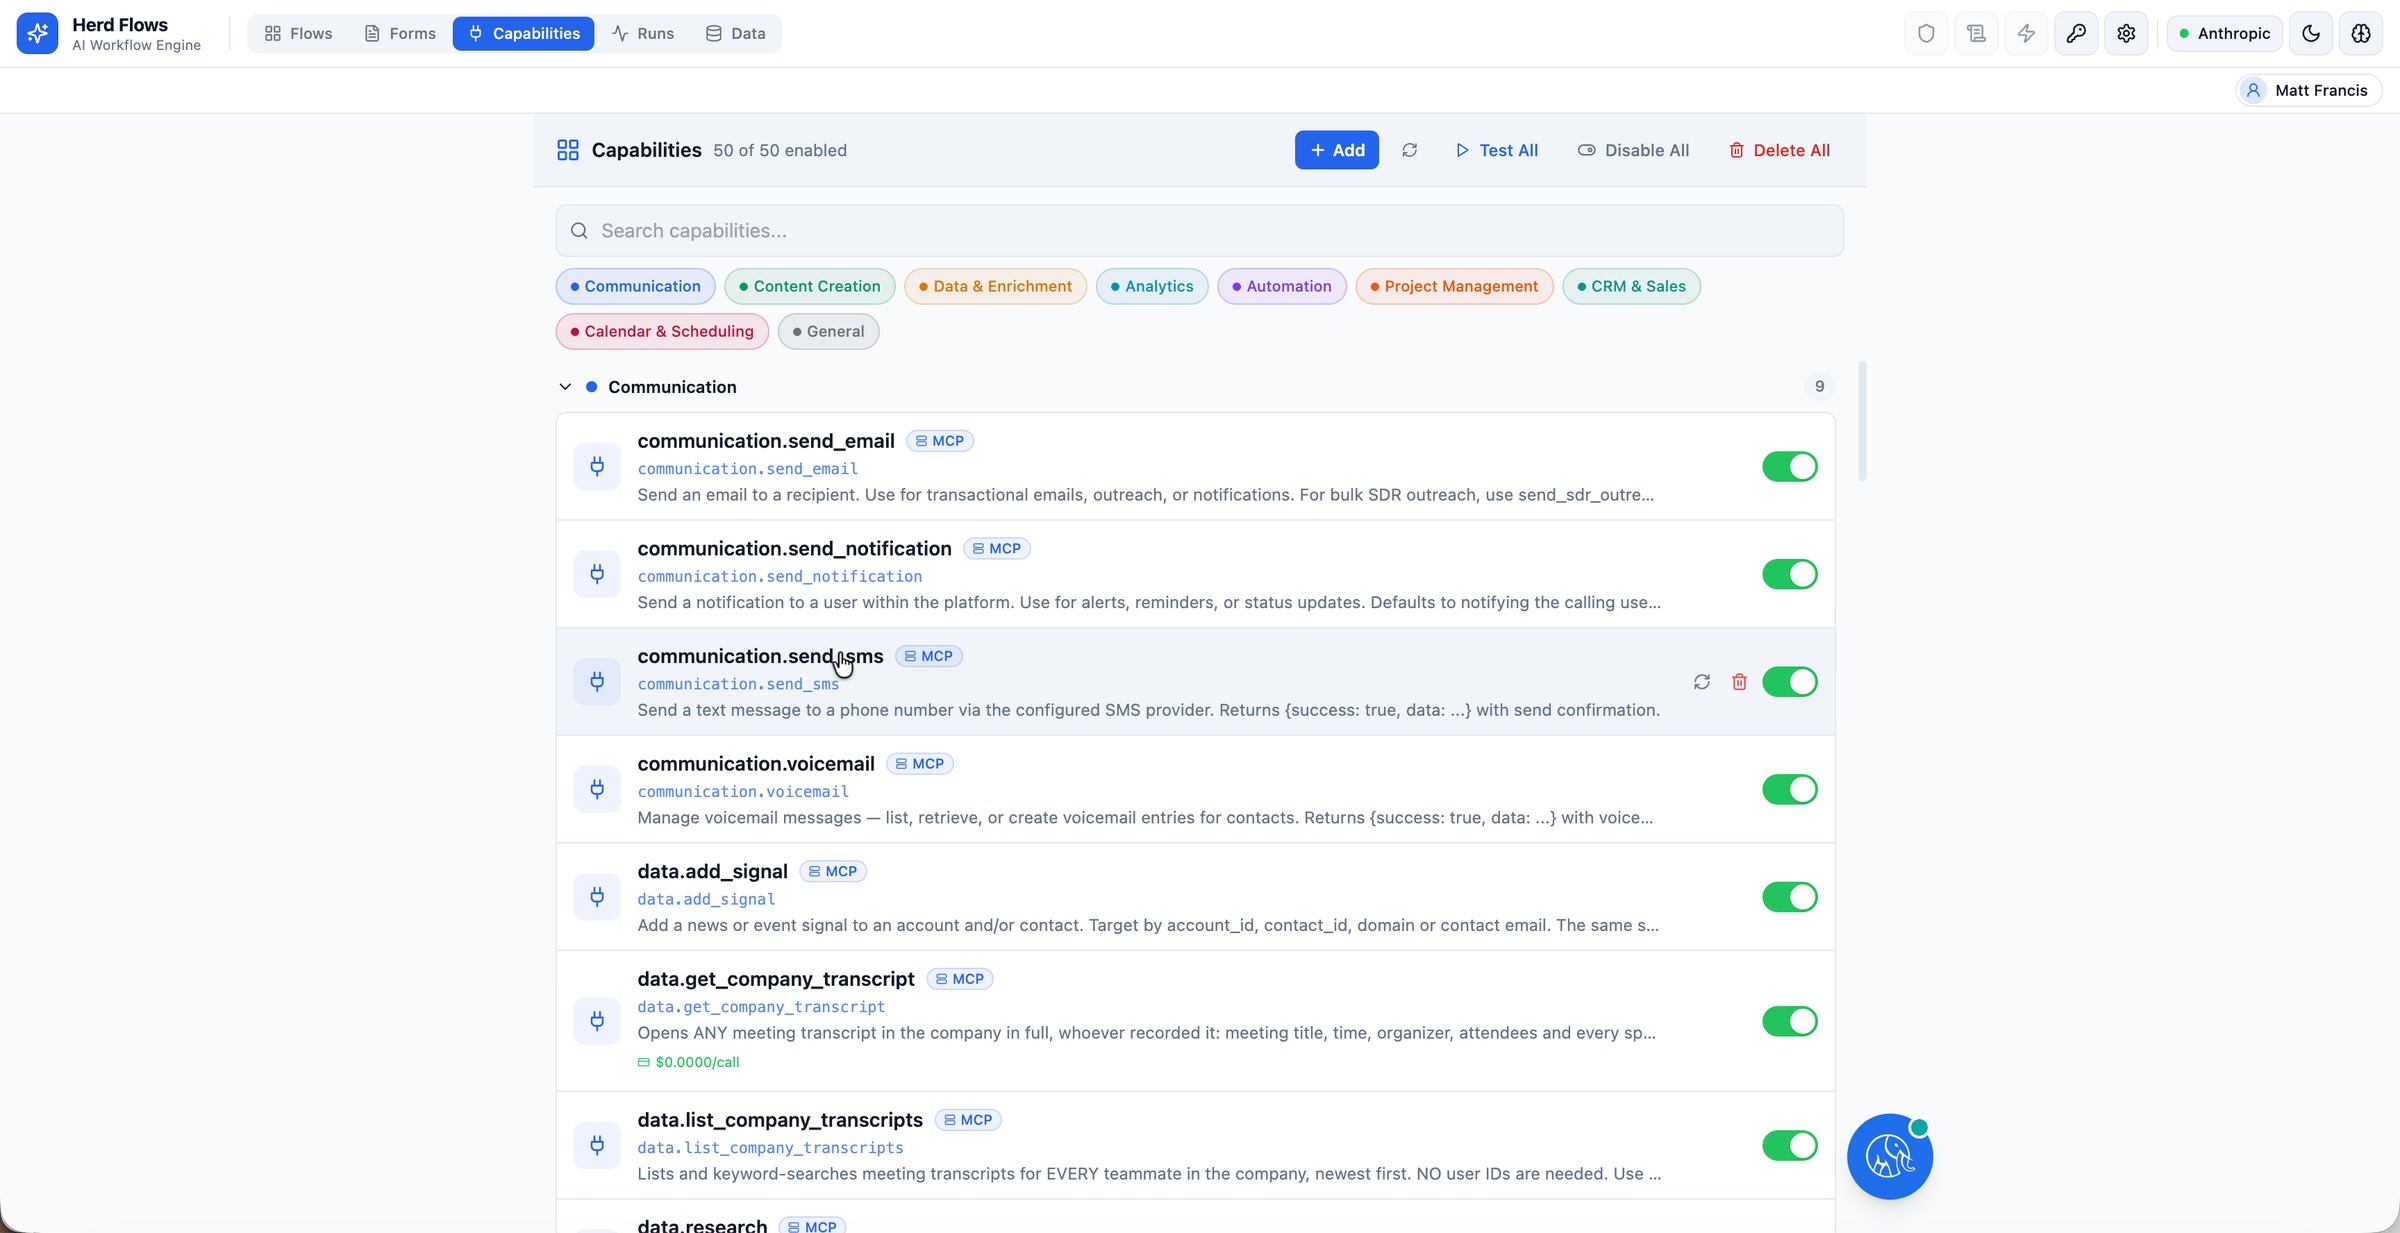This screenshot has width=2400, height=1233.
Task: Click the plug icon for data.add_signal
Action: (597, 897)
